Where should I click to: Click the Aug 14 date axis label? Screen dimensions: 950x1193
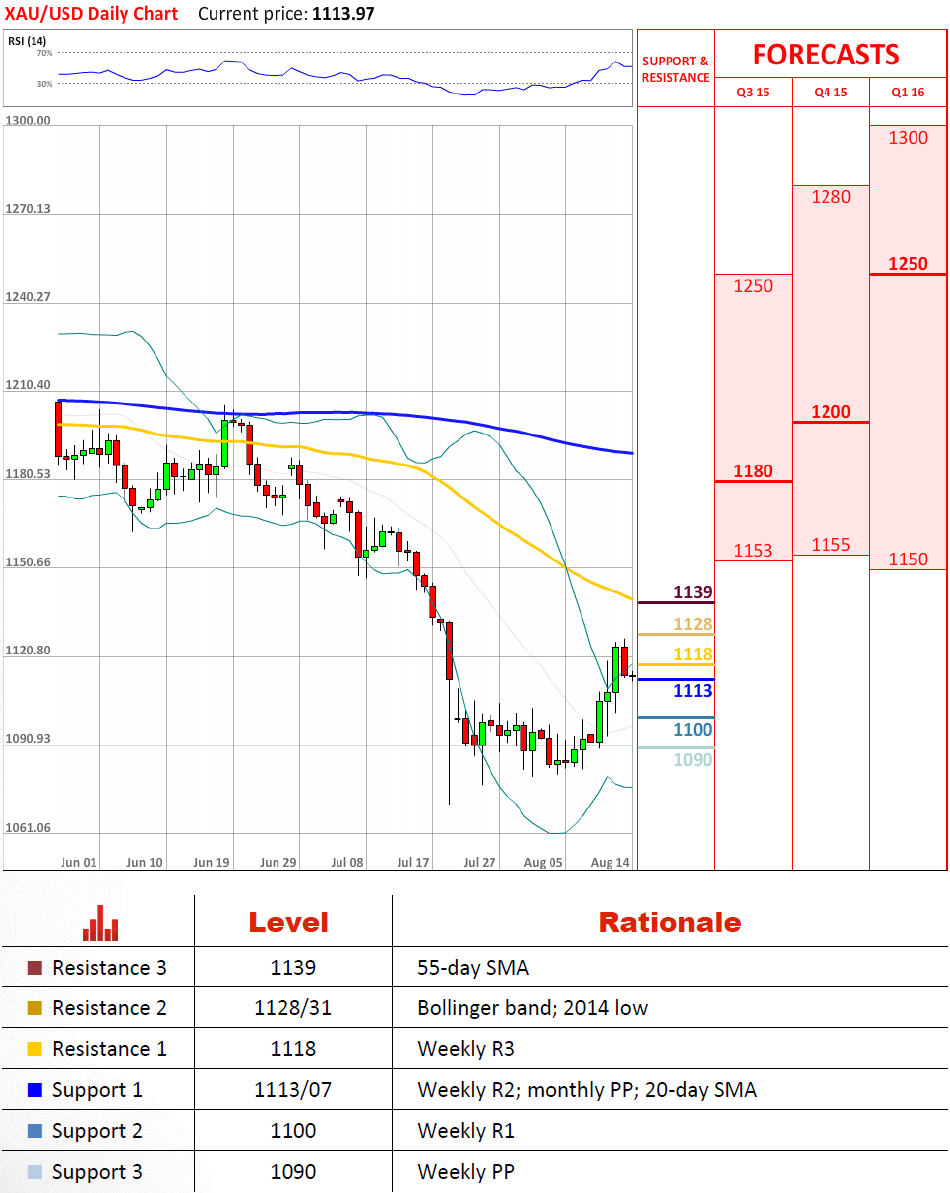610,863
